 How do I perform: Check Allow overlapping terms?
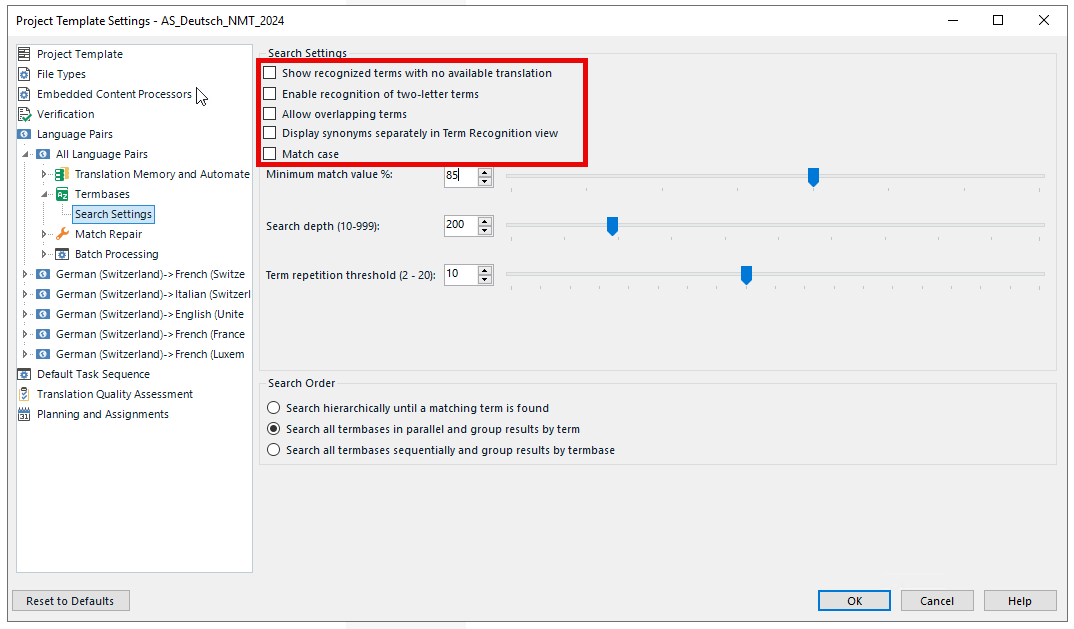pos(270,113)
